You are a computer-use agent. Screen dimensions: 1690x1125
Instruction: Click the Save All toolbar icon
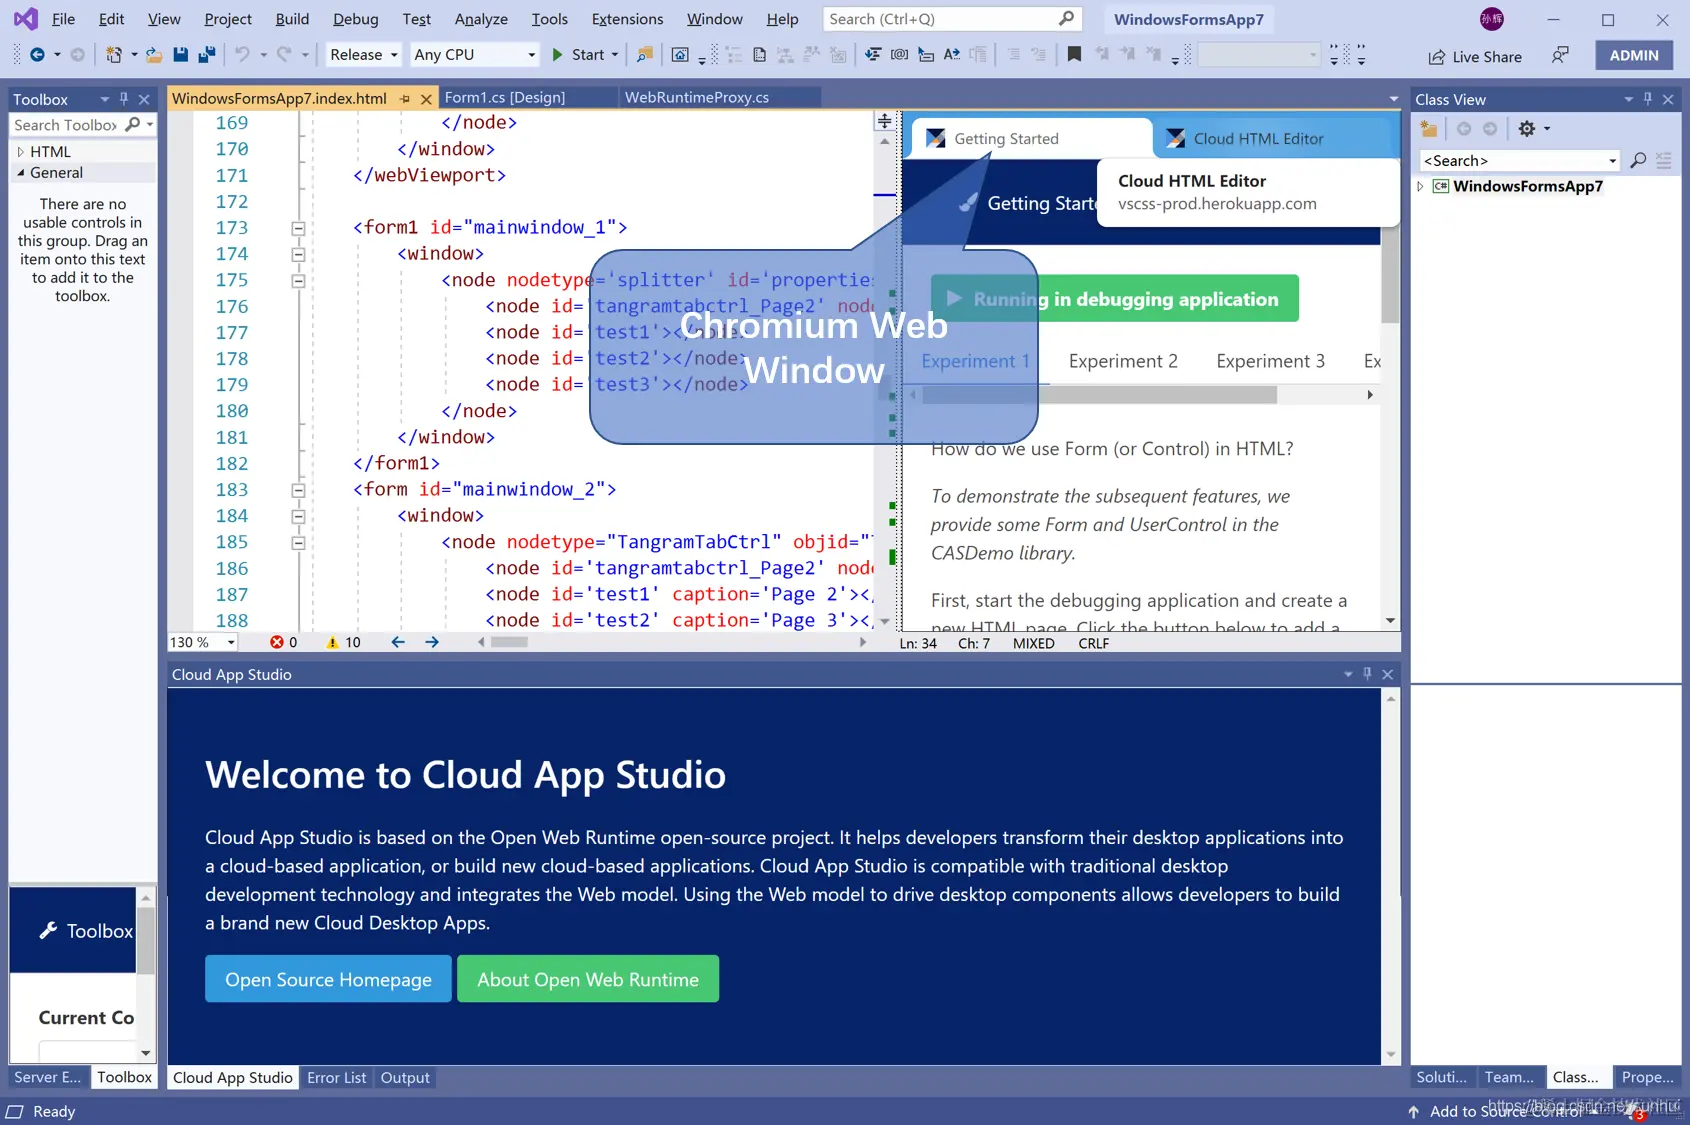point(207,55)
